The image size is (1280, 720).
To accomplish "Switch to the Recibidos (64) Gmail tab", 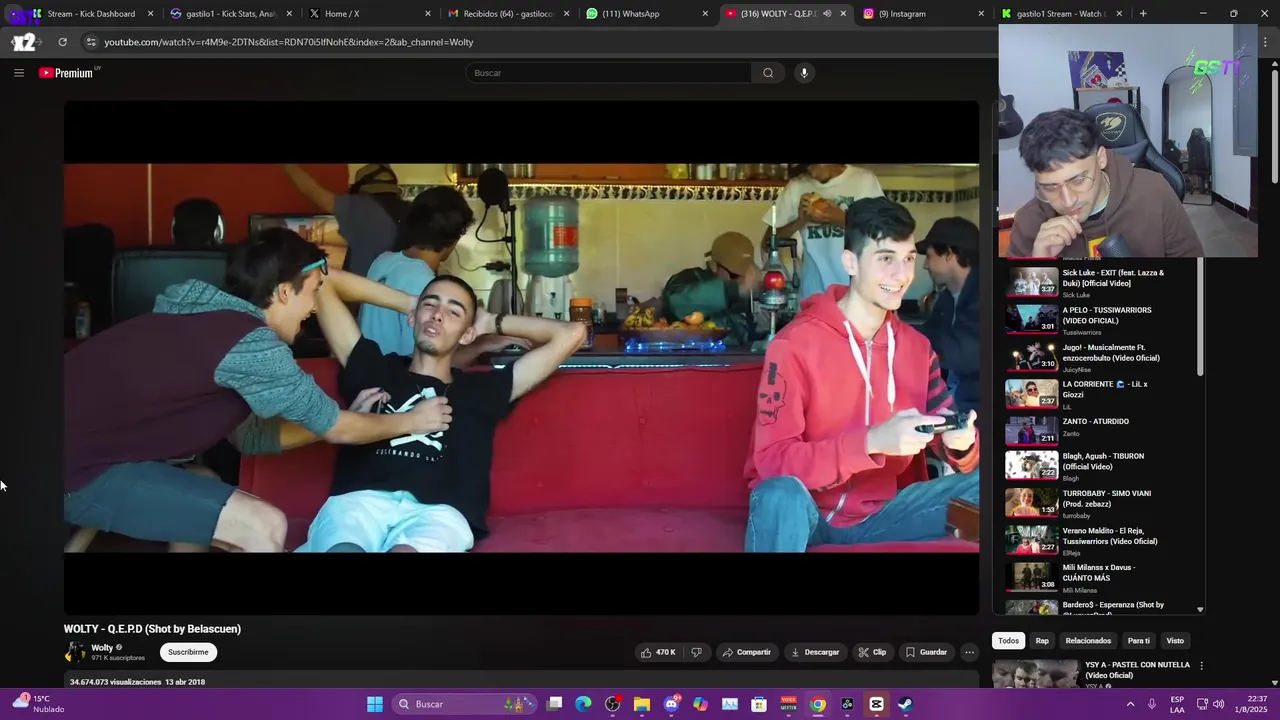I will point(508,14).
